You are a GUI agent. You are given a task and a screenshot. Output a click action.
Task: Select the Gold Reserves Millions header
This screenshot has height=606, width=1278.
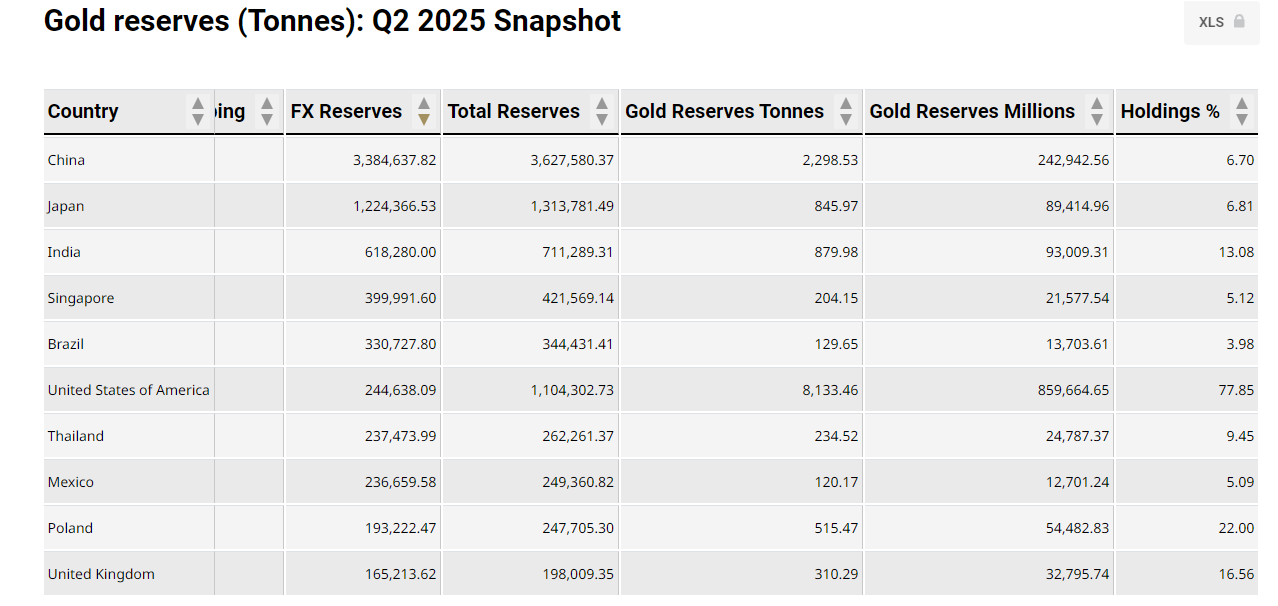pyautogui.click(x=972, y=111)
